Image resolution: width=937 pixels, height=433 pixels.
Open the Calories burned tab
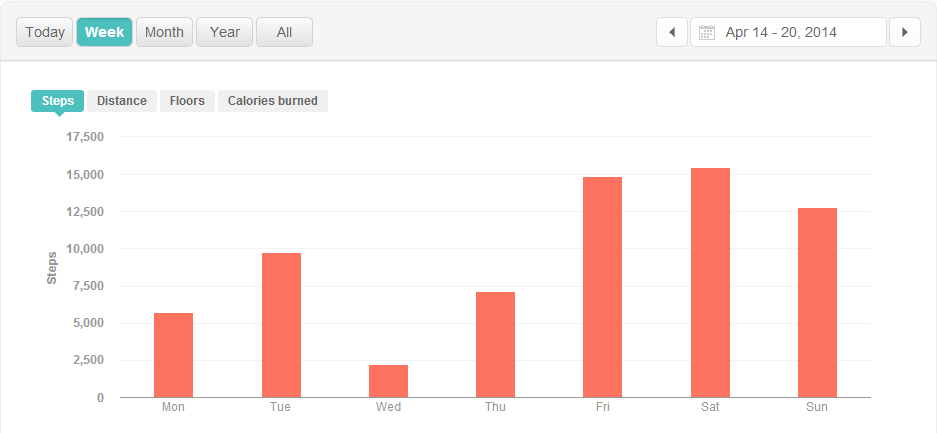[272, 101]
